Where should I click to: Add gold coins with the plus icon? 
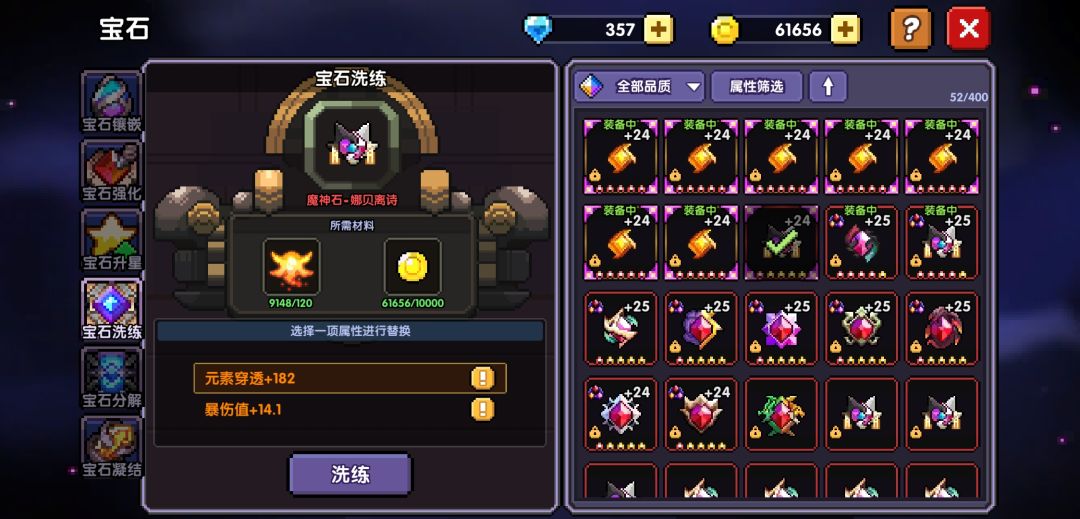[845, 30]
